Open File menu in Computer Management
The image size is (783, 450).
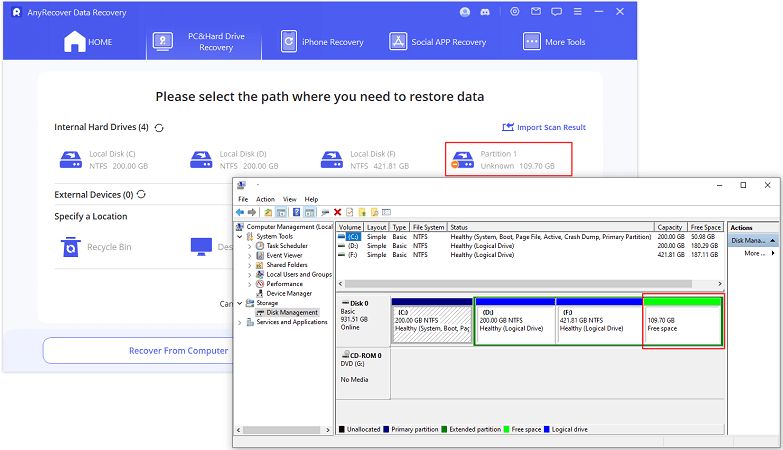[243, 199]
